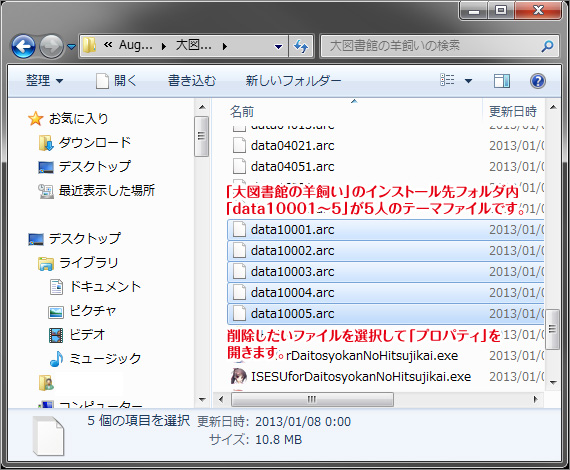Viewport: 570px width, 470px height.
Task: Click the Forward navigation arrow button
Action: (51, 47)
